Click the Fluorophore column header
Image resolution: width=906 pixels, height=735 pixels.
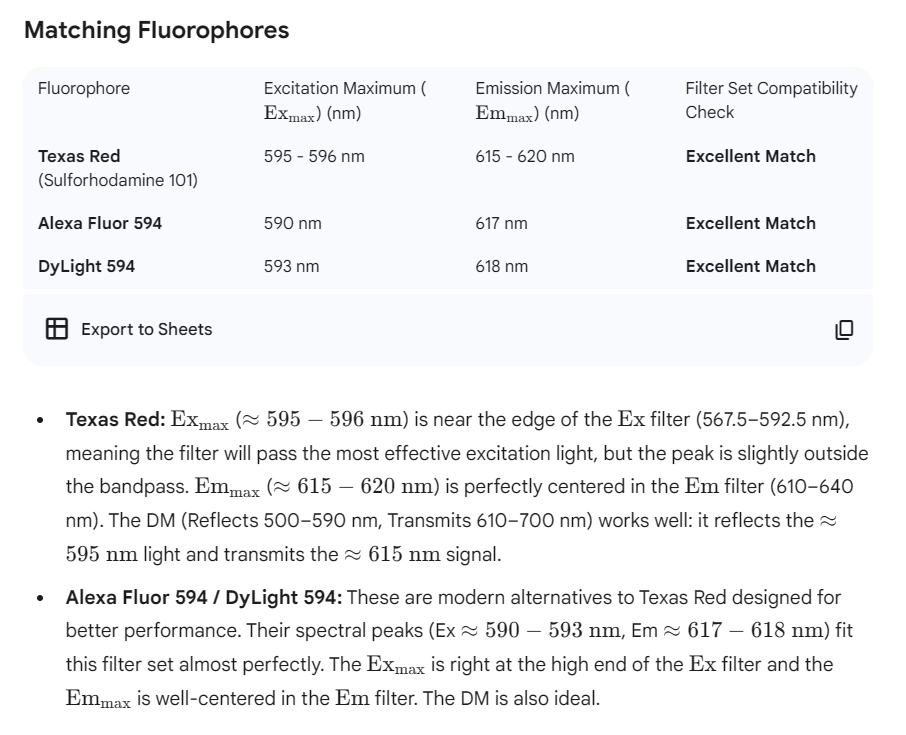click(84, 88)
